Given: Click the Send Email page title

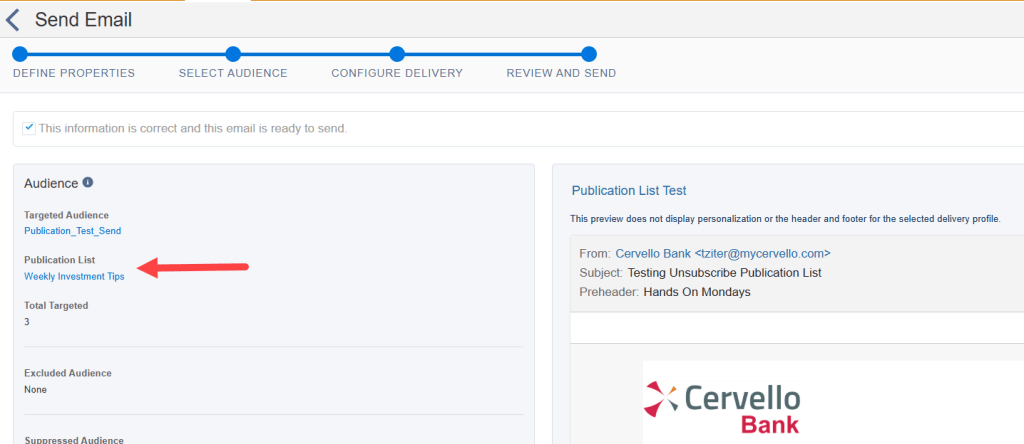Looking at the screenshot, I should tap(83, 20).
